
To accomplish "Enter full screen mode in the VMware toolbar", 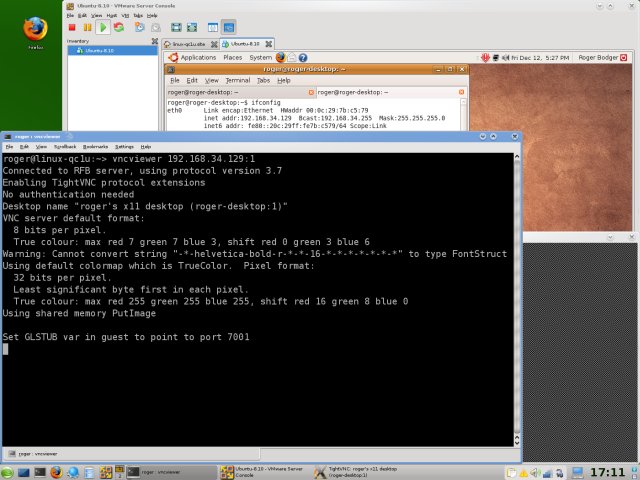I will pyautogui.click(x=176, y=27).
